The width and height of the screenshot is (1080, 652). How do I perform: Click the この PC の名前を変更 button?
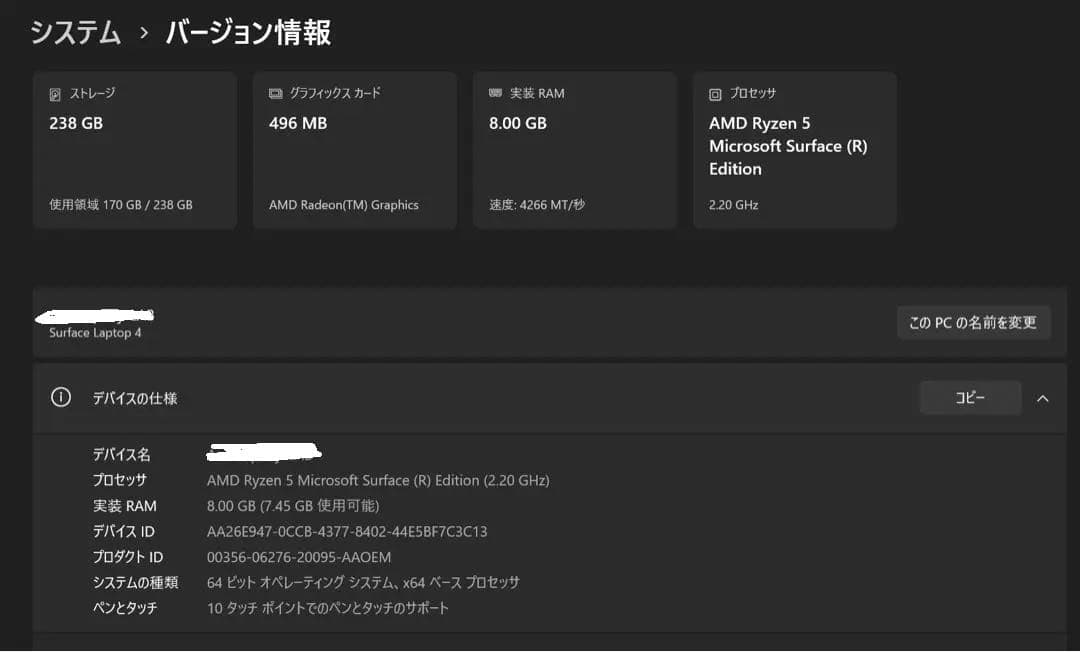(x=973, y=322)
